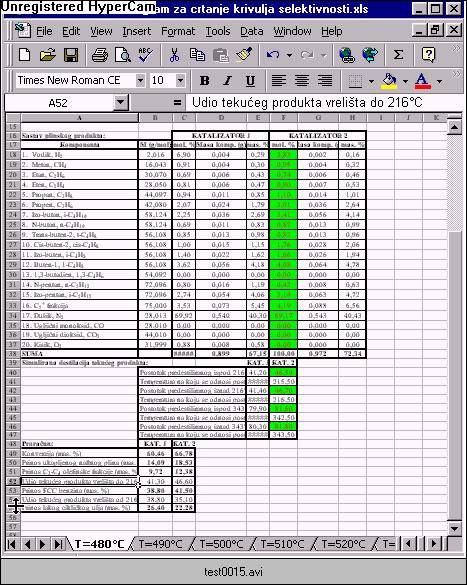The height and width of the screenshot is (585, 467).
Task: Redo with the greyed Redo arrow icon
Action: pos(307,55)
